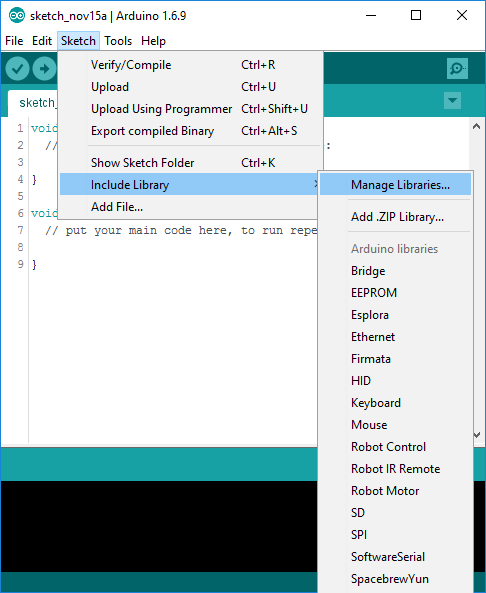Include the Firmata library
This screenshot has height=593, width=486.
pos(395,359)
